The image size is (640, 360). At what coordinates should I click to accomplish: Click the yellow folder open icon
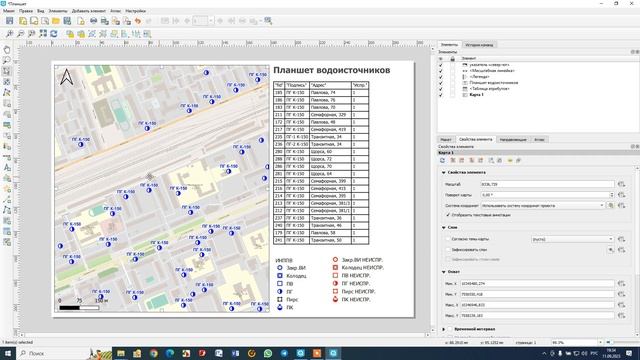pyautogui.click(x=56, y=21)
